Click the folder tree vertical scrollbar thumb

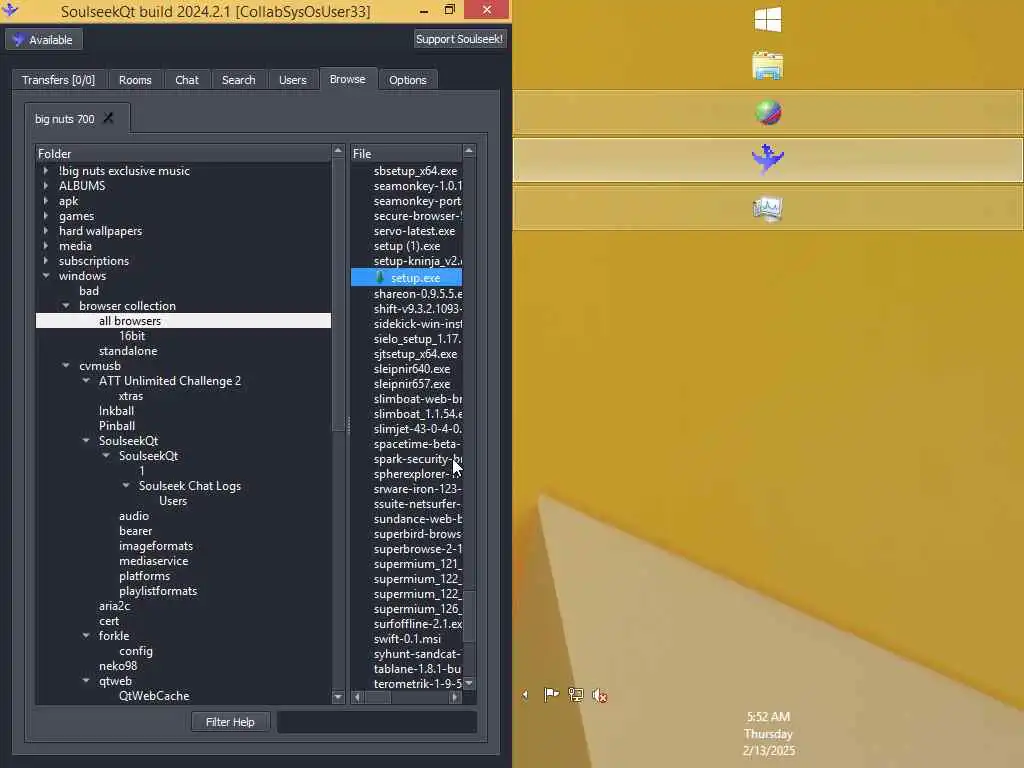point(338,295)
